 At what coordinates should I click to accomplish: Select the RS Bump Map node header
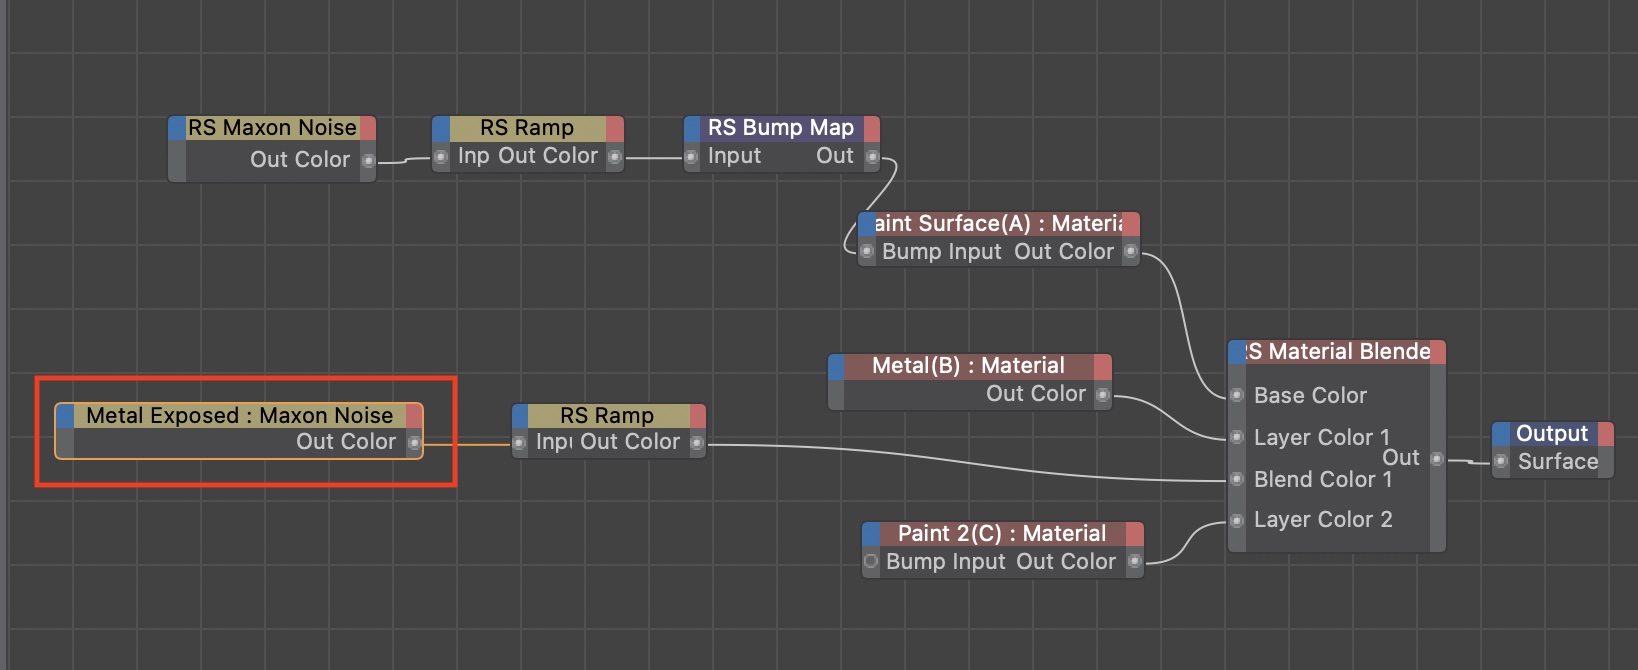[780, 128]
